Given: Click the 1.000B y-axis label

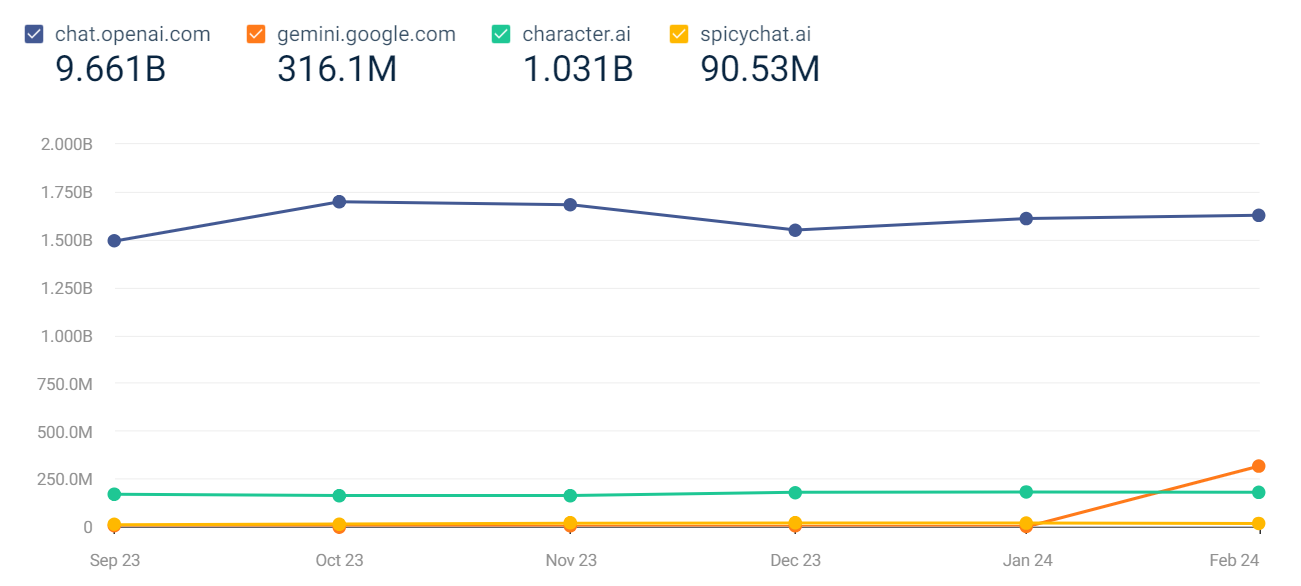Looking at the screenshot, I should [x=66, y=336].
